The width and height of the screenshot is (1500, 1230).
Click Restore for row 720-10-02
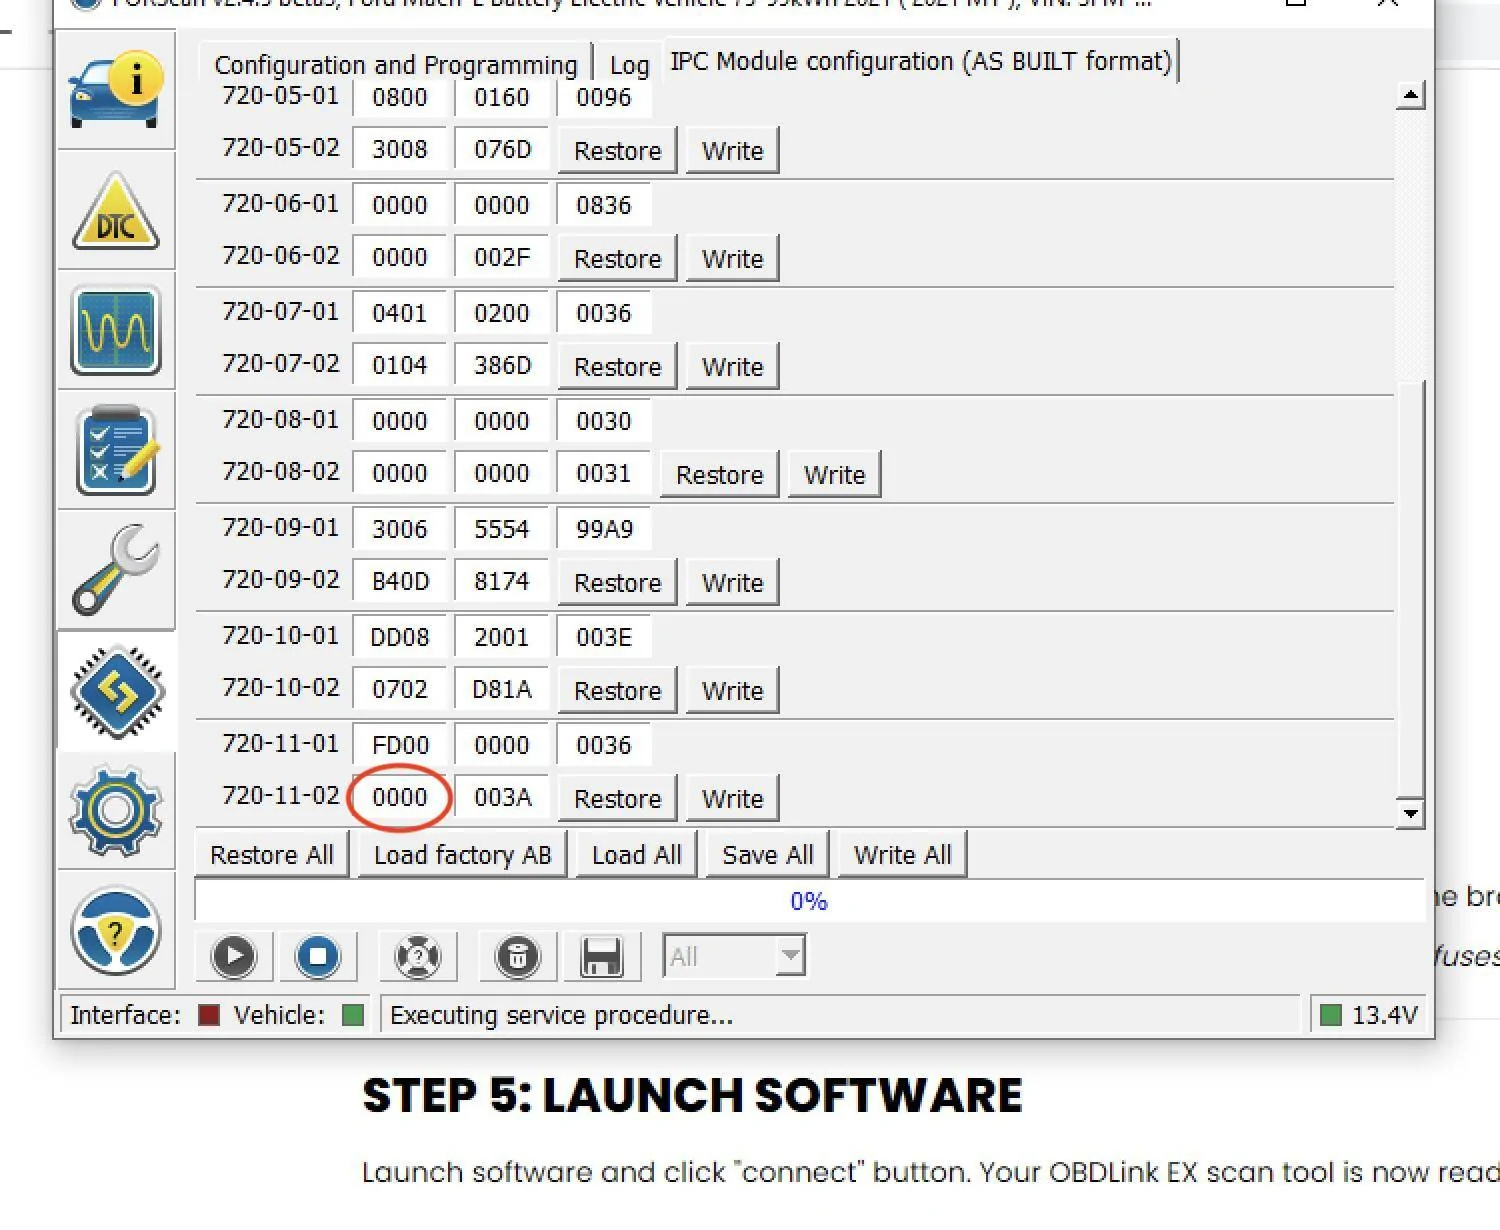coord(618,691)
